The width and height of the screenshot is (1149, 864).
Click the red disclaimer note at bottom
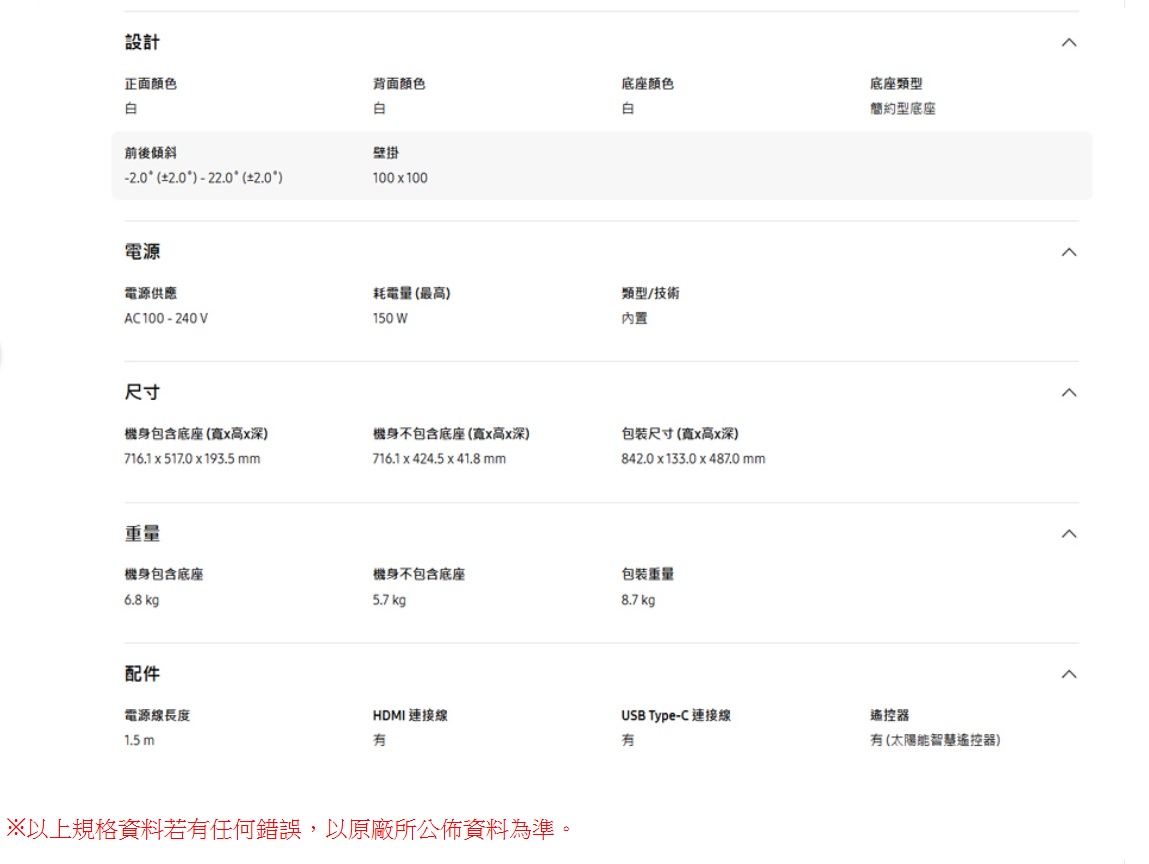click(292, 829)
